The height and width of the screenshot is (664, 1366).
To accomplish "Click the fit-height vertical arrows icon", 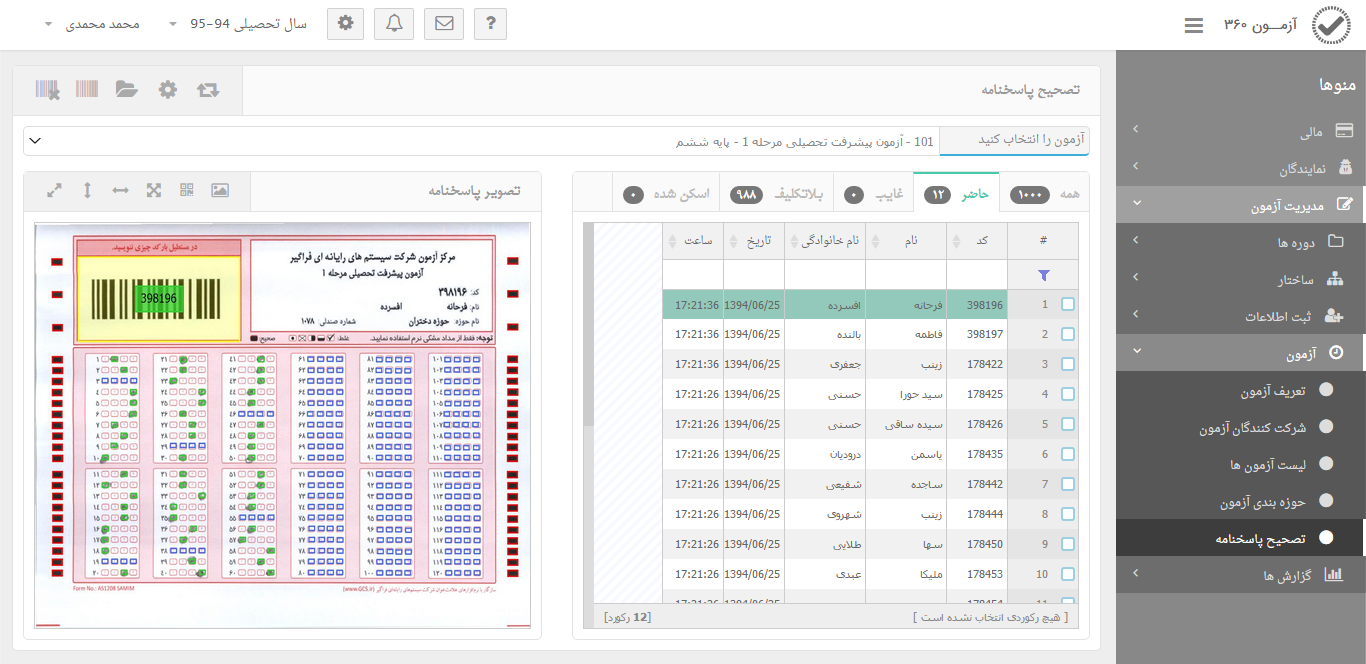I will 87,190.
